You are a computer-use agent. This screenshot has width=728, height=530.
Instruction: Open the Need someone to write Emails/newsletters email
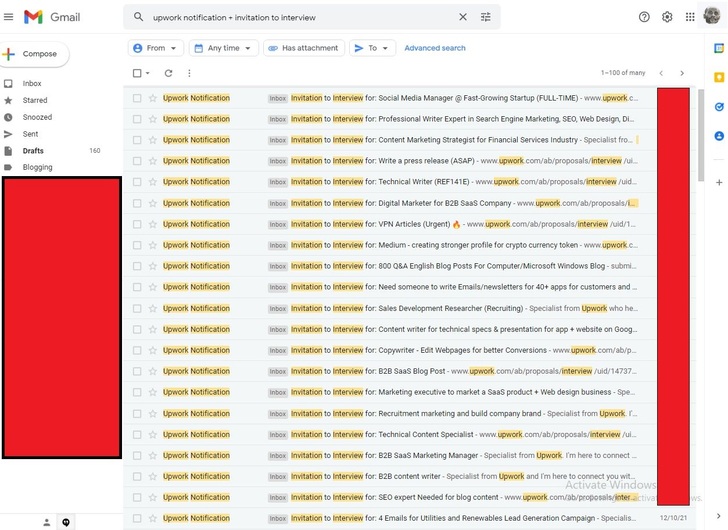click(390, 287)
